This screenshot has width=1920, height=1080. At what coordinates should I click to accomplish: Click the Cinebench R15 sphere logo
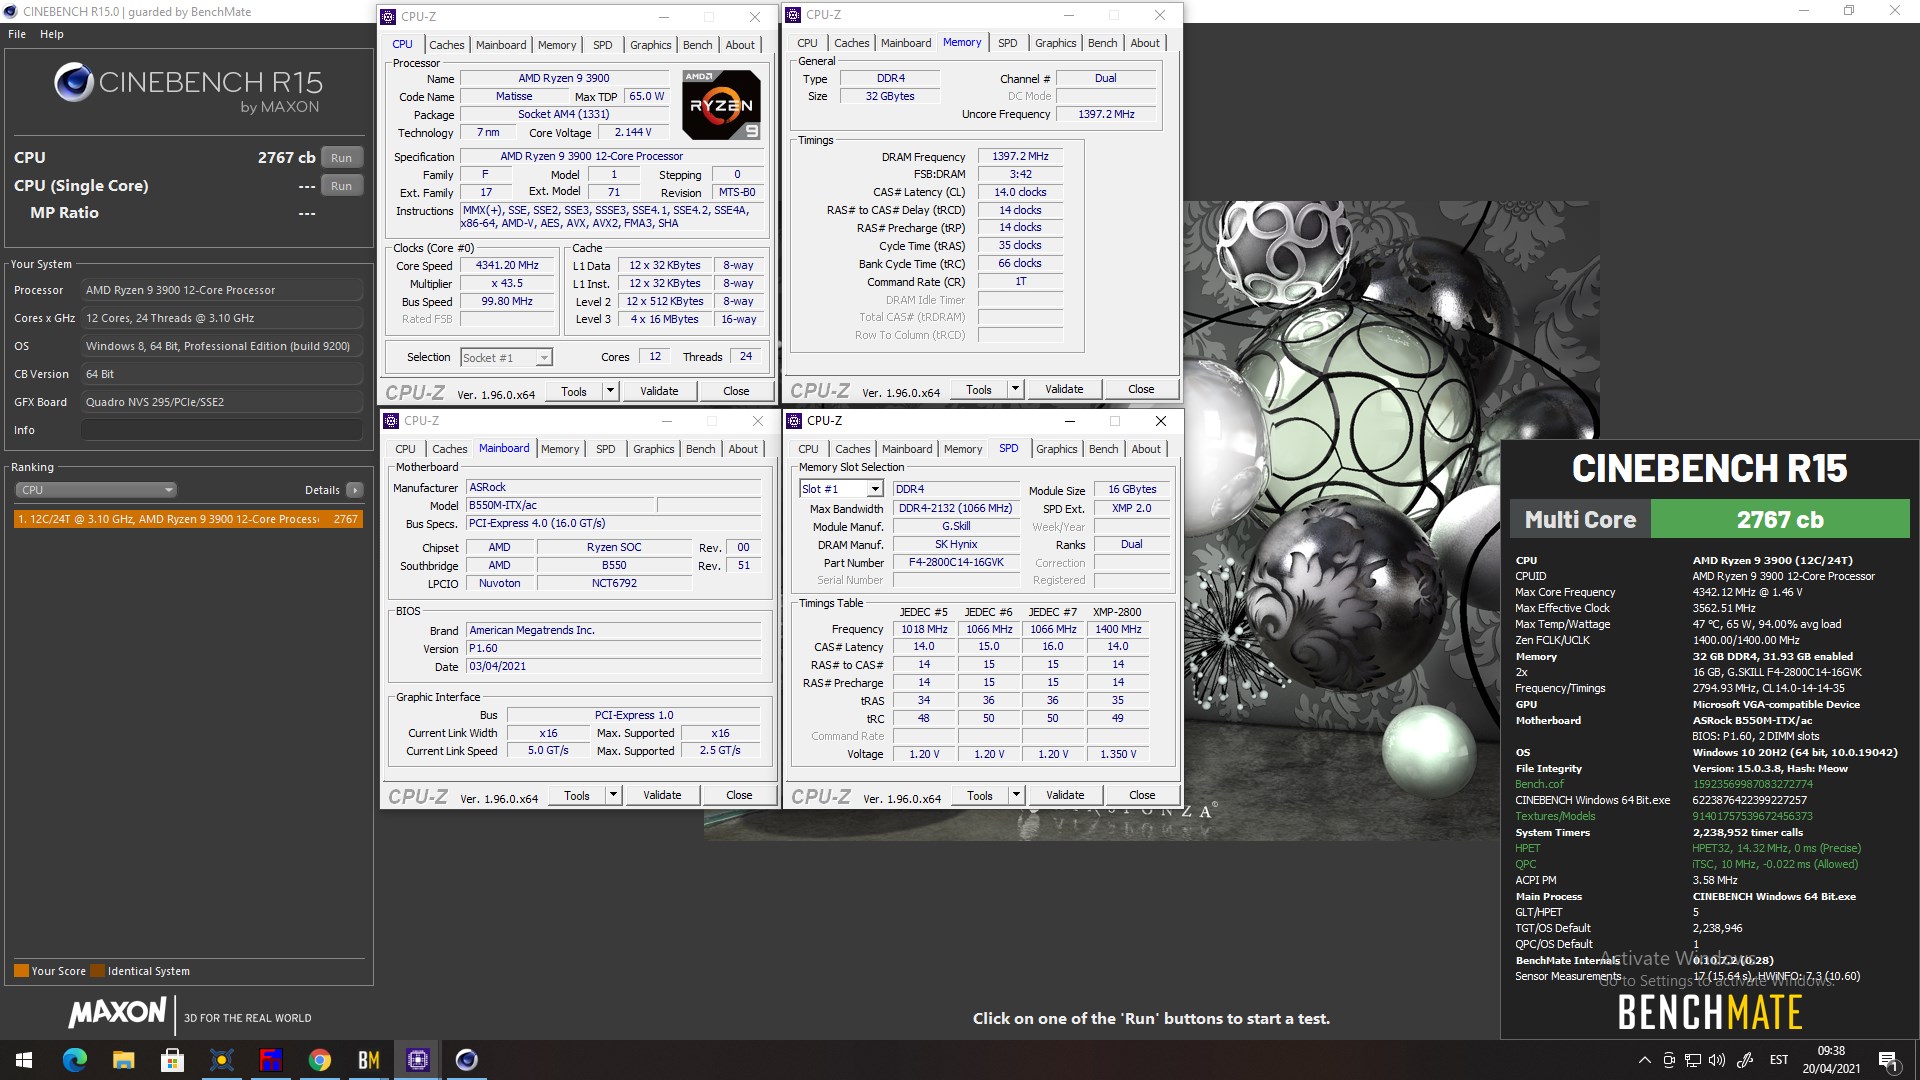[x=74, y=83]
